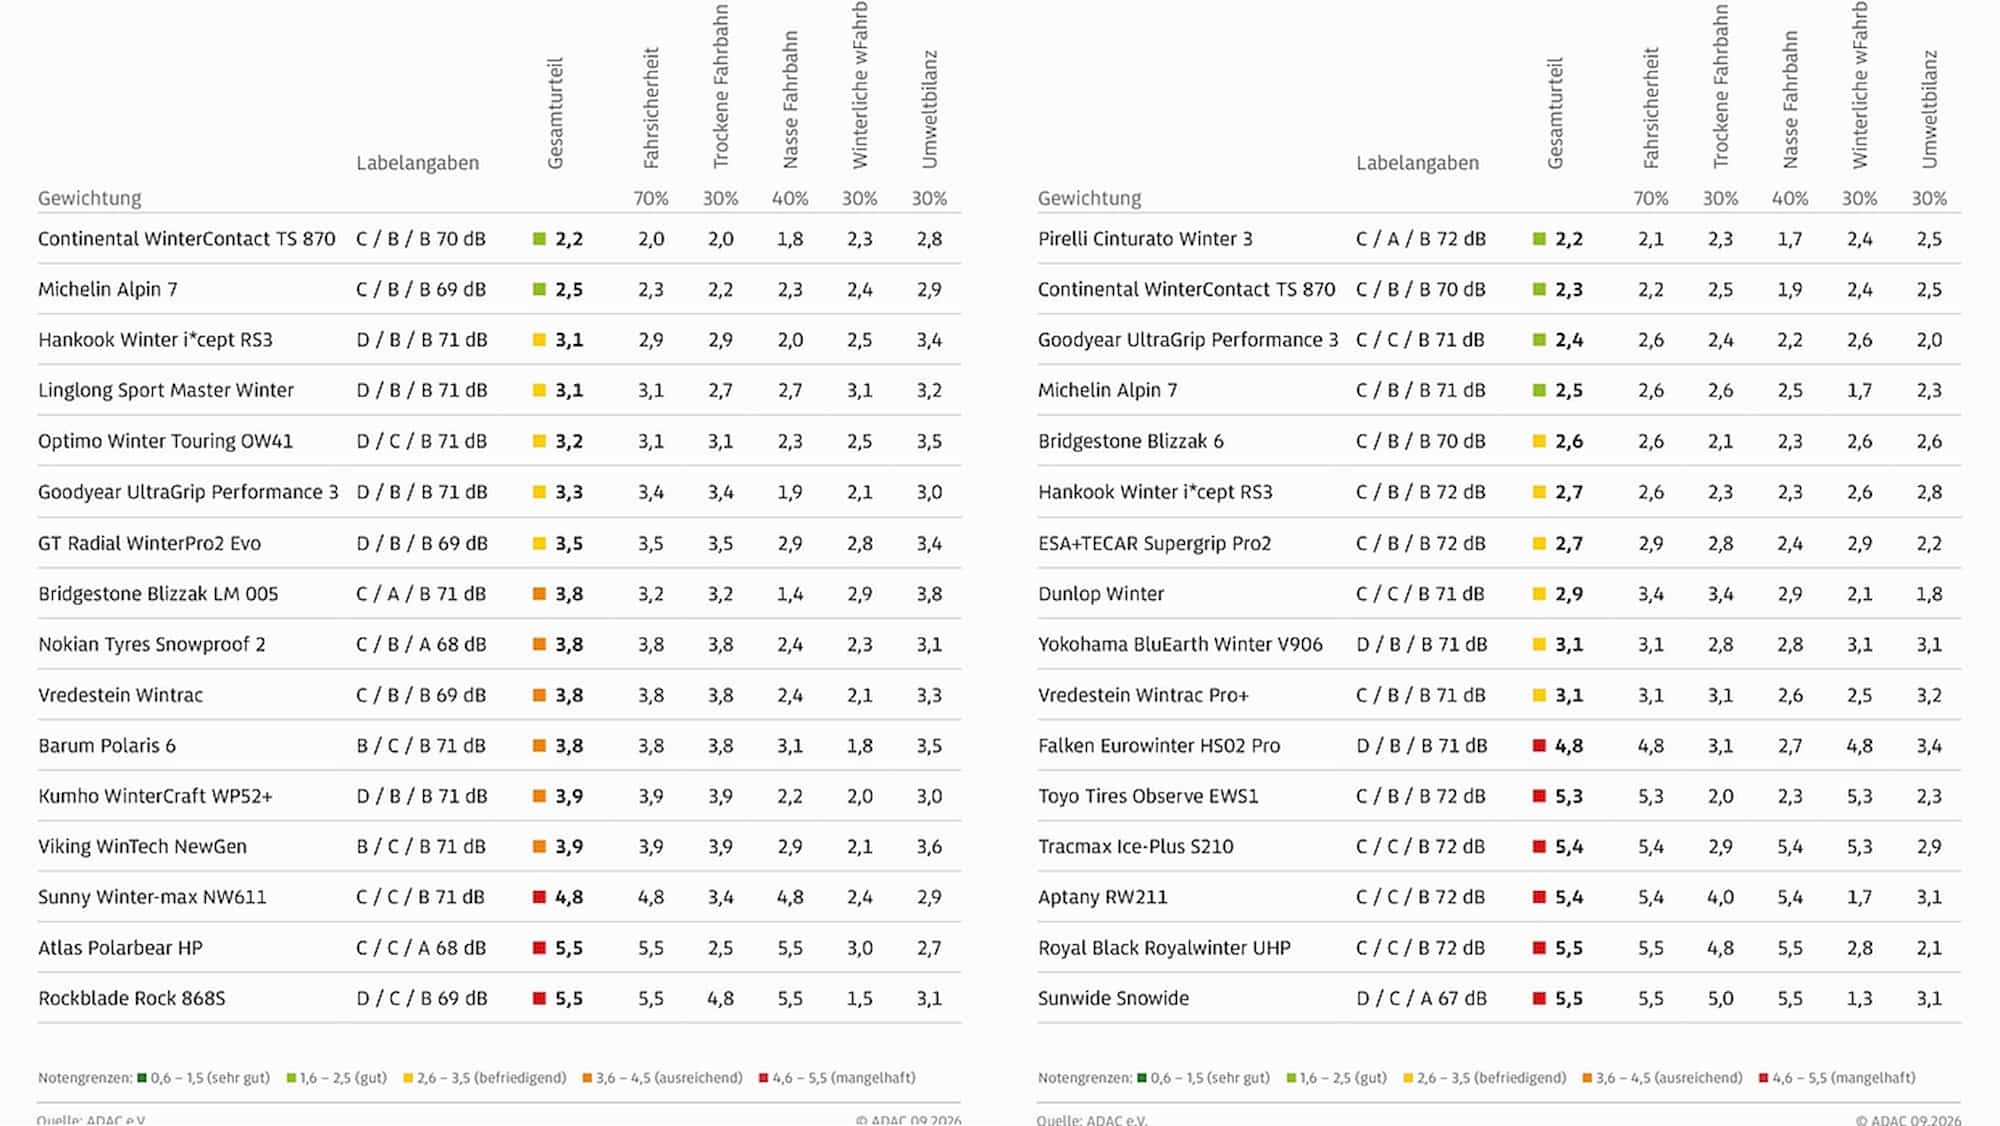Viewport: 2000px width, 1126px height.
Task: Click the Labelangaben header in the left table
Action: coord(417,163)
